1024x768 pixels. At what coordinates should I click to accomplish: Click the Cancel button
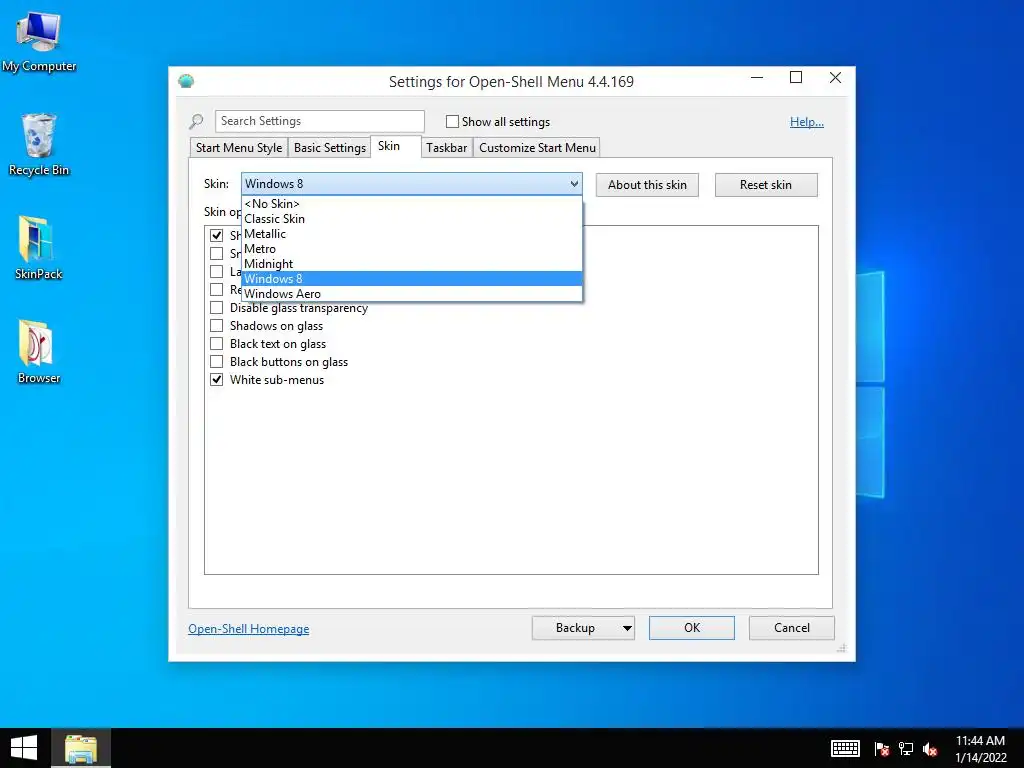pos(792,628)
